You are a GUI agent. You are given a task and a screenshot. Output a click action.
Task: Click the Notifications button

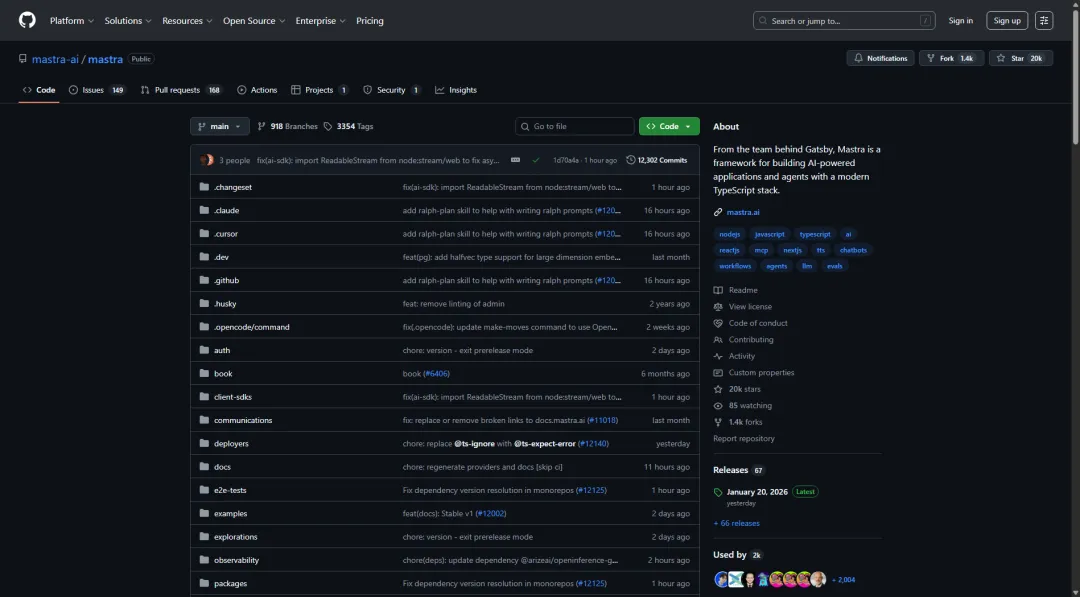coord(880,59)
